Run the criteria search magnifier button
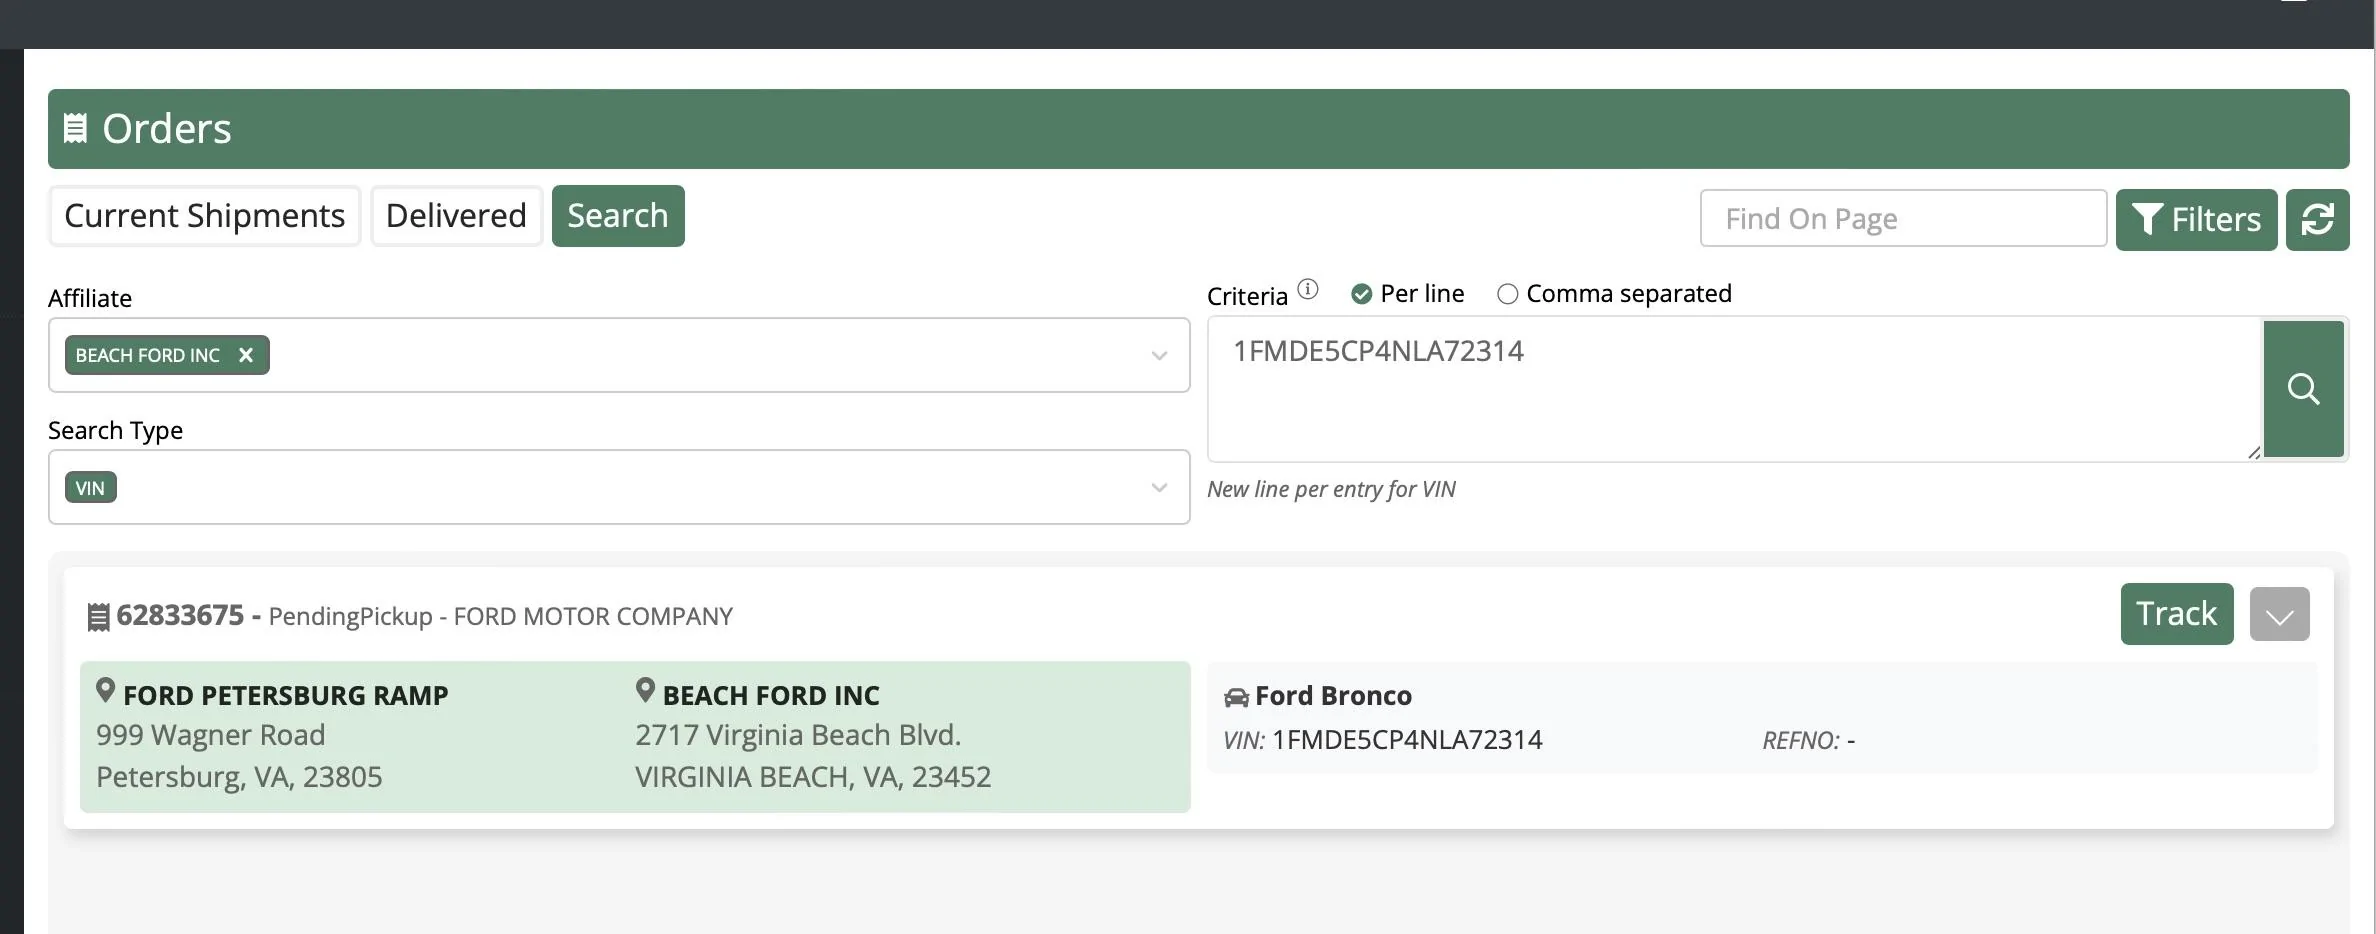 [2303, 389]
